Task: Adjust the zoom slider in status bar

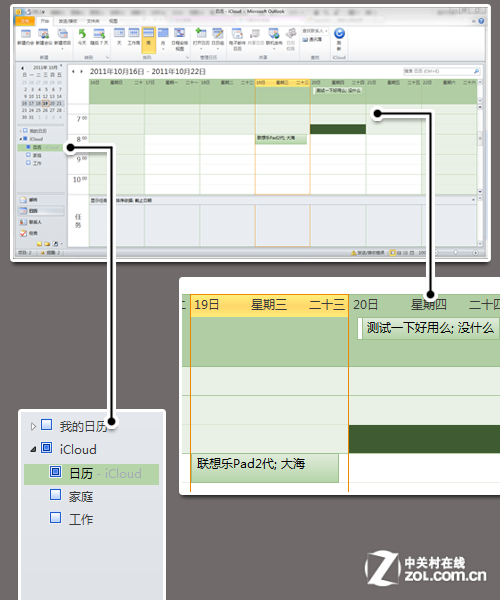Action: 455,253
